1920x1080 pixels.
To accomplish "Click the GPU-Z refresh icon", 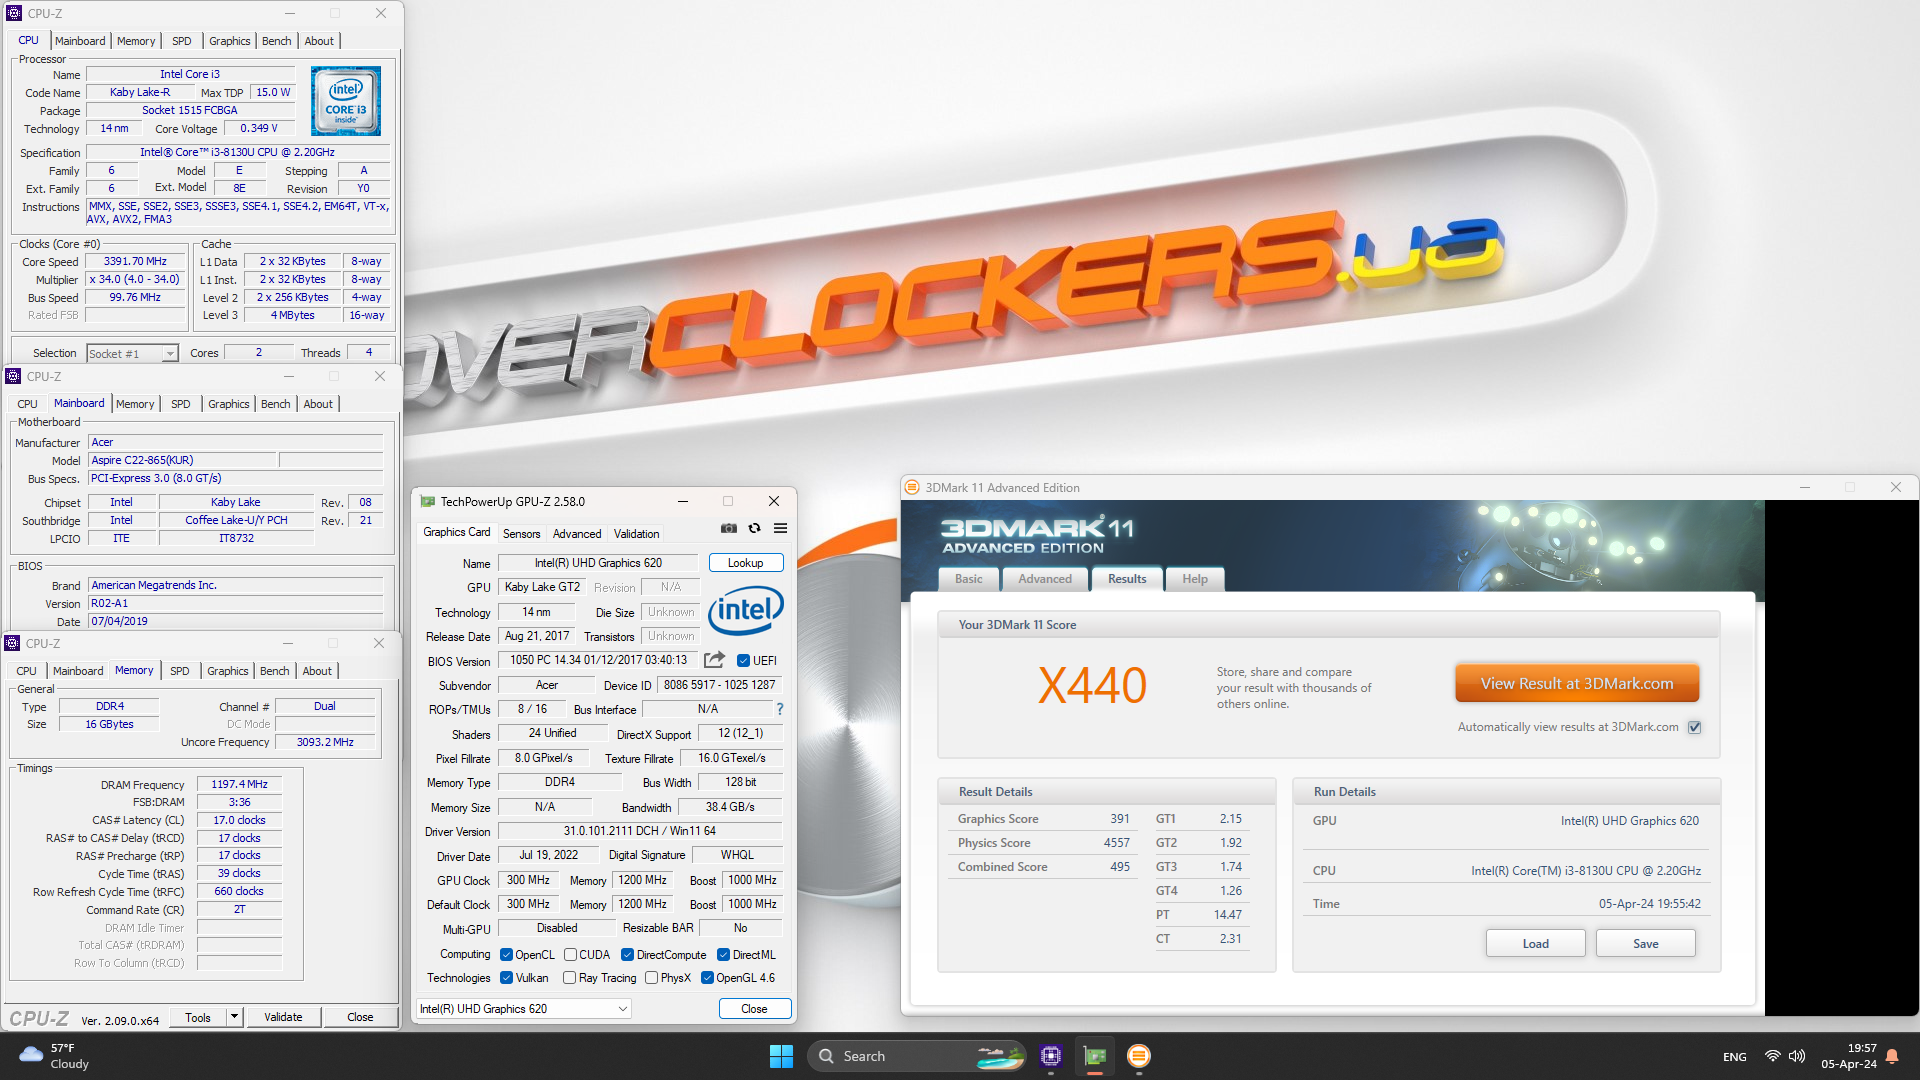I will 755,528.
